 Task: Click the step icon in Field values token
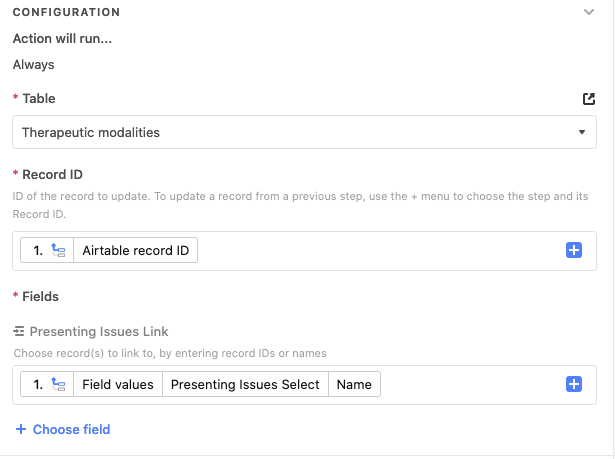[58, 384]
